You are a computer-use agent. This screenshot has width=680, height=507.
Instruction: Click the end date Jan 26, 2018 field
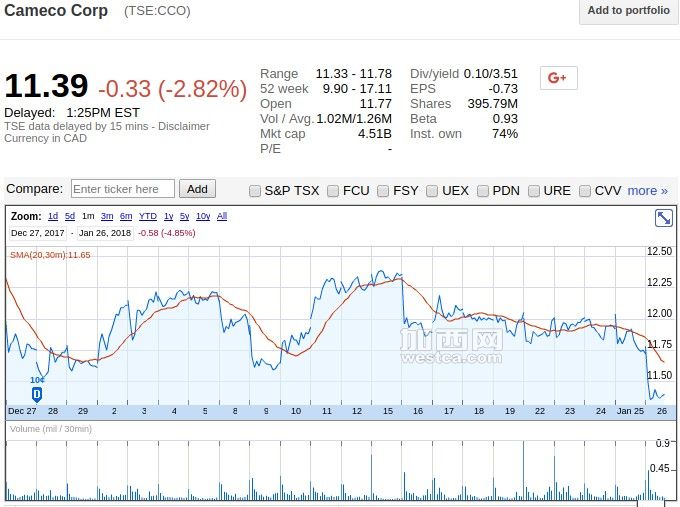point(105,232)
